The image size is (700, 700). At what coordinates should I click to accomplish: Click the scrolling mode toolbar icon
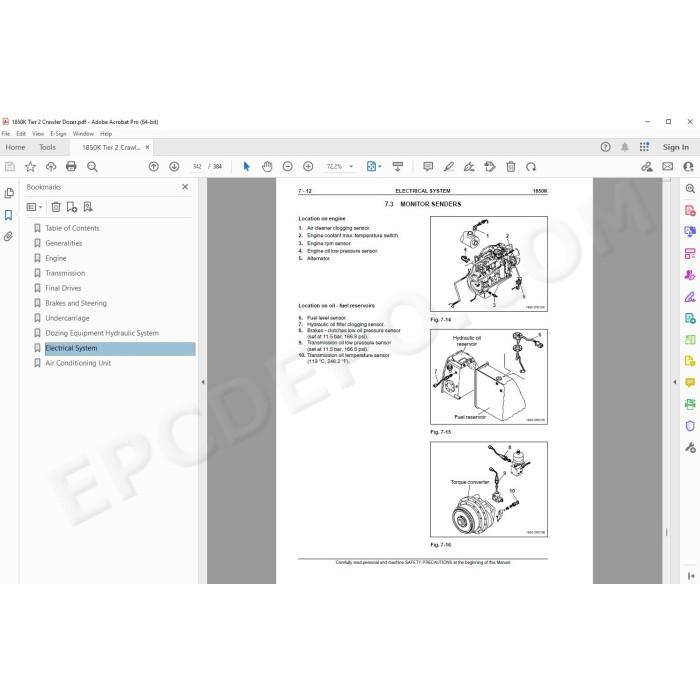[398, 167]
